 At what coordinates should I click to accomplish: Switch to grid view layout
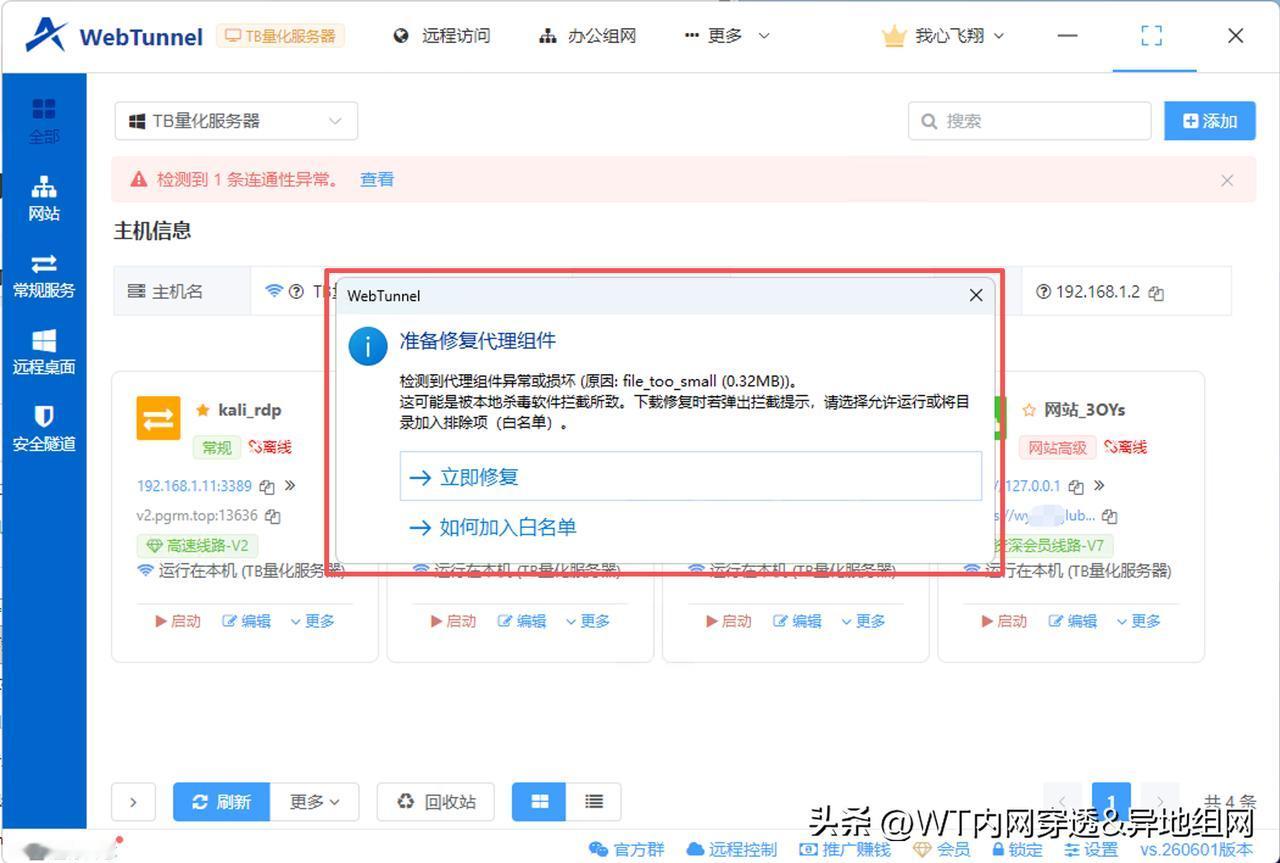coord(540,801)
